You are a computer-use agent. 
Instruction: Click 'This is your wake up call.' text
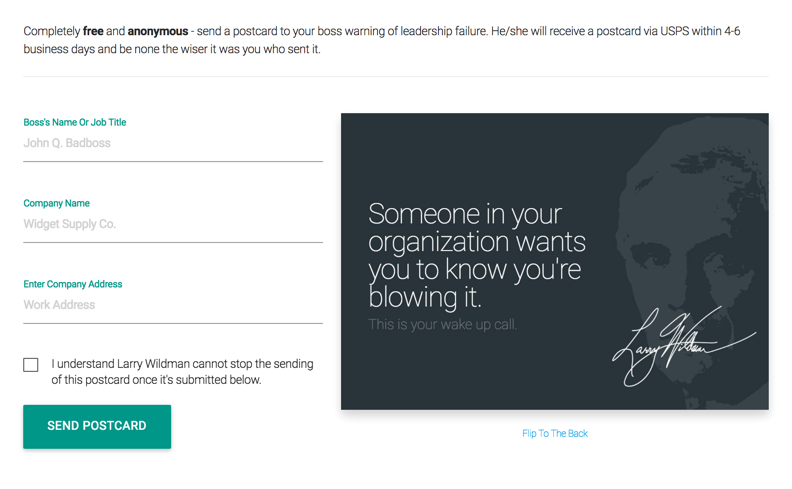pyautogui.click(x=442, y=324)
